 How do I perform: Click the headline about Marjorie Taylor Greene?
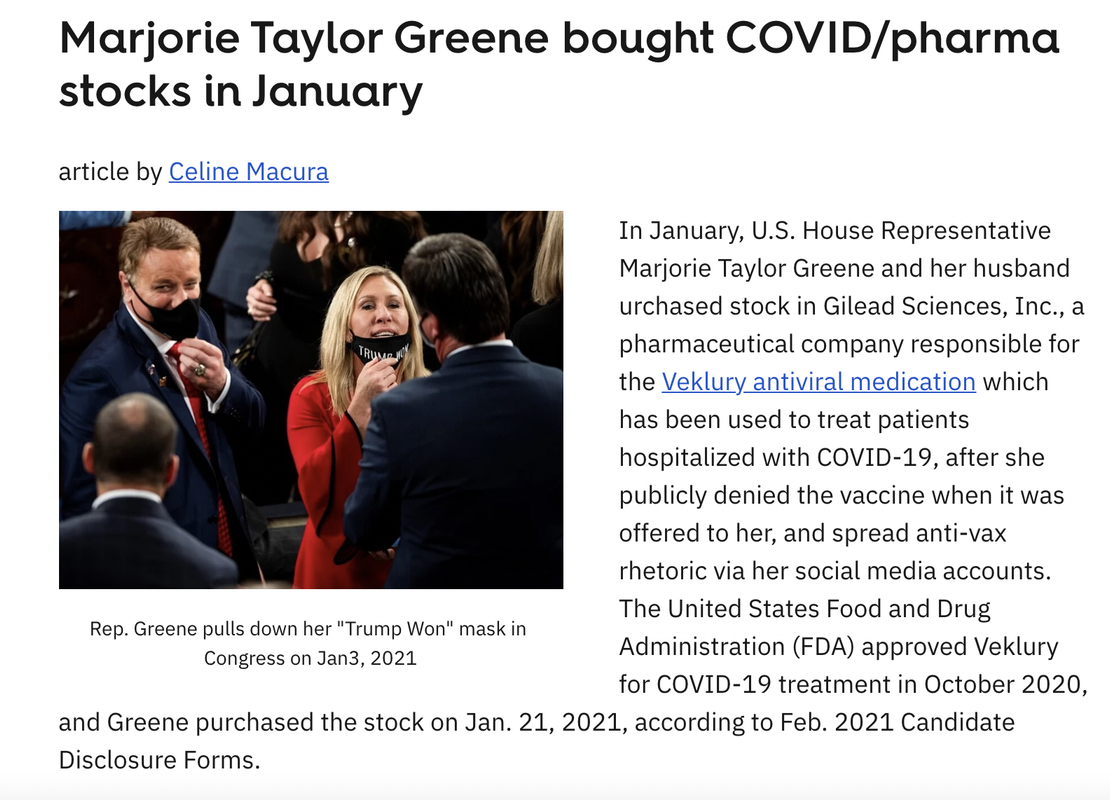559,64
